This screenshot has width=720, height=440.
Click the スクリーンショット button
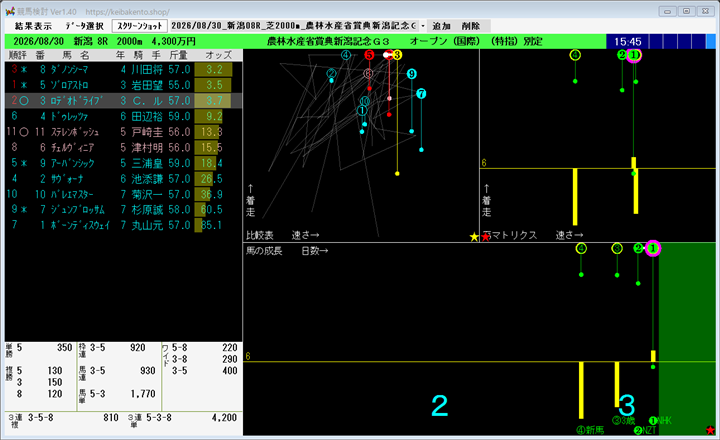pos(140,26)
